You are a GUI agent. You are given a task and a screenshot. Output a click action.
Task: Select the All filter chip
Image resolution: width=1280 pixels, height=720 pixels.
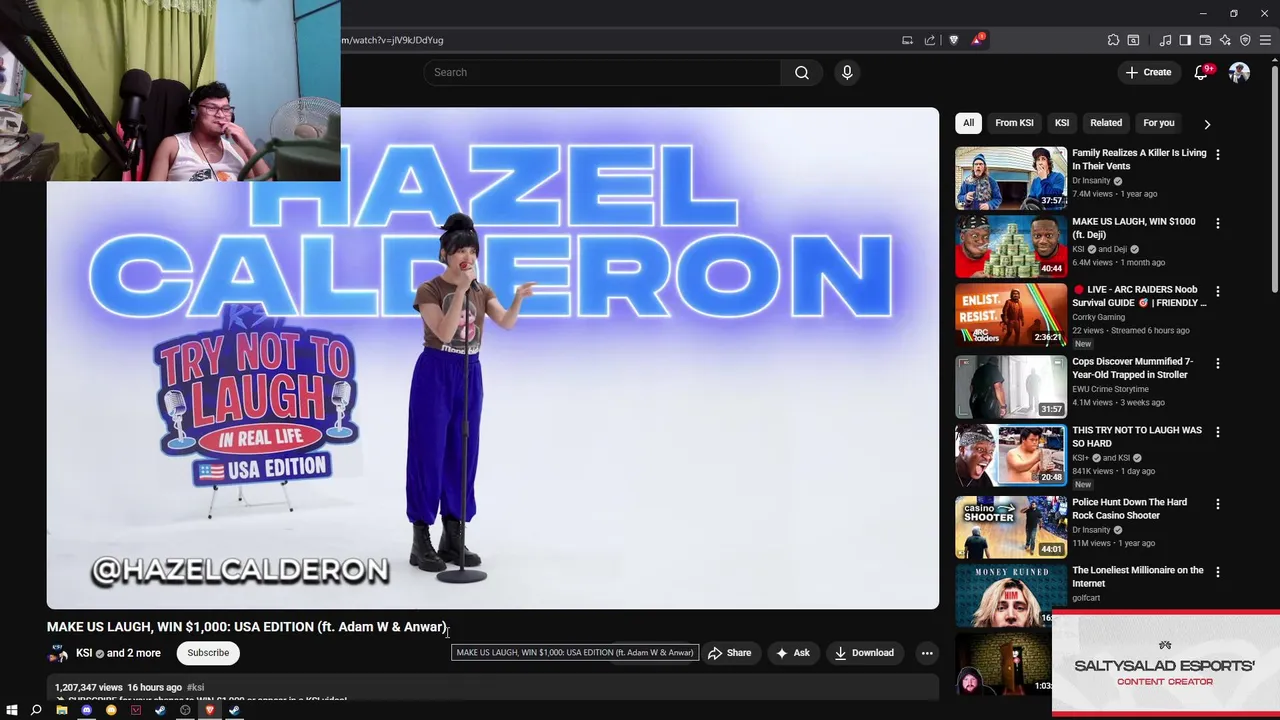[968, 123]
